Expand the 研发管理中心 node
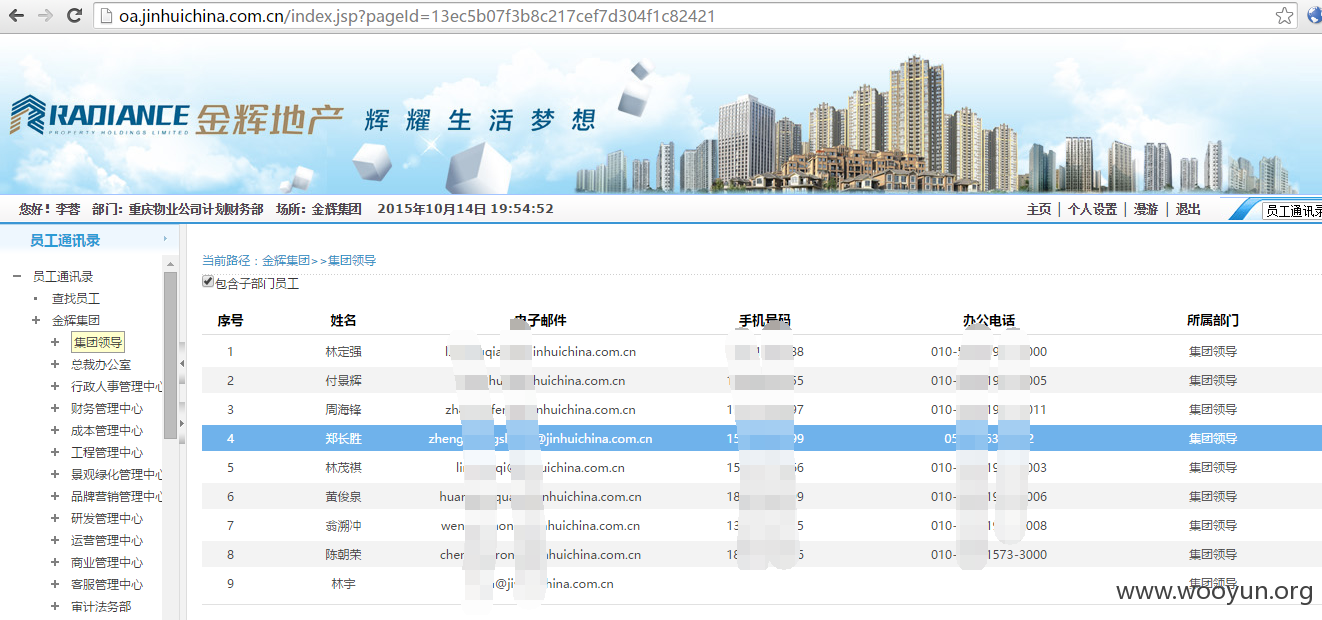This screenshot has height=620, width=1322. (55, 518)
